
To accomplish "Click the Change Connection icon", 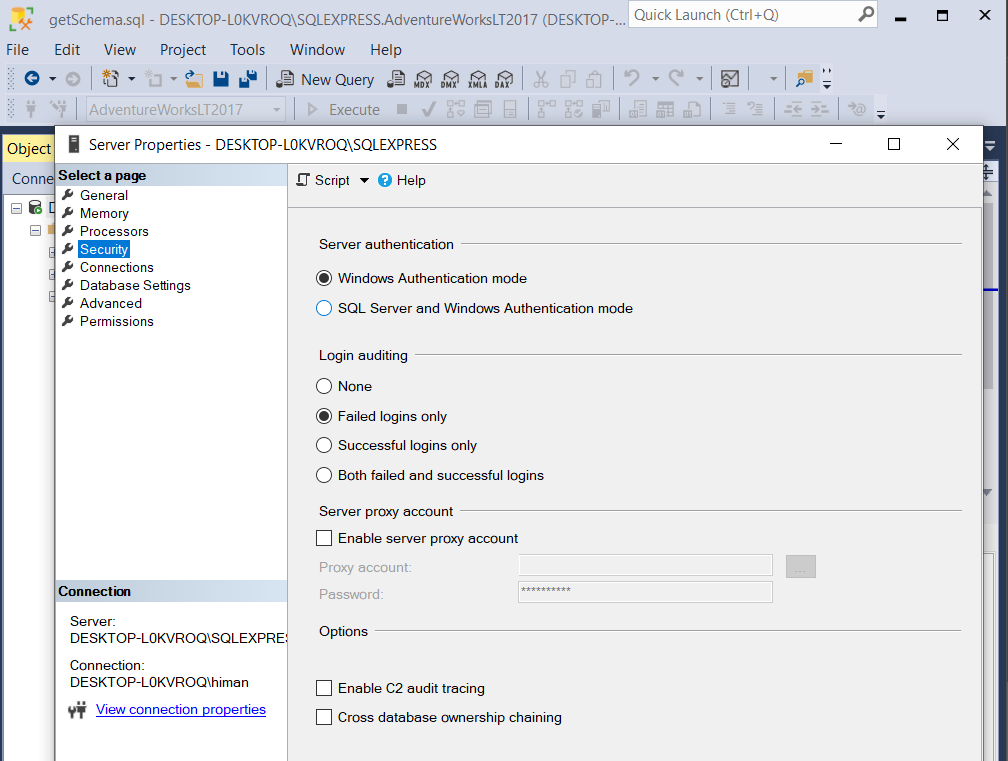I will pos(58,109).
